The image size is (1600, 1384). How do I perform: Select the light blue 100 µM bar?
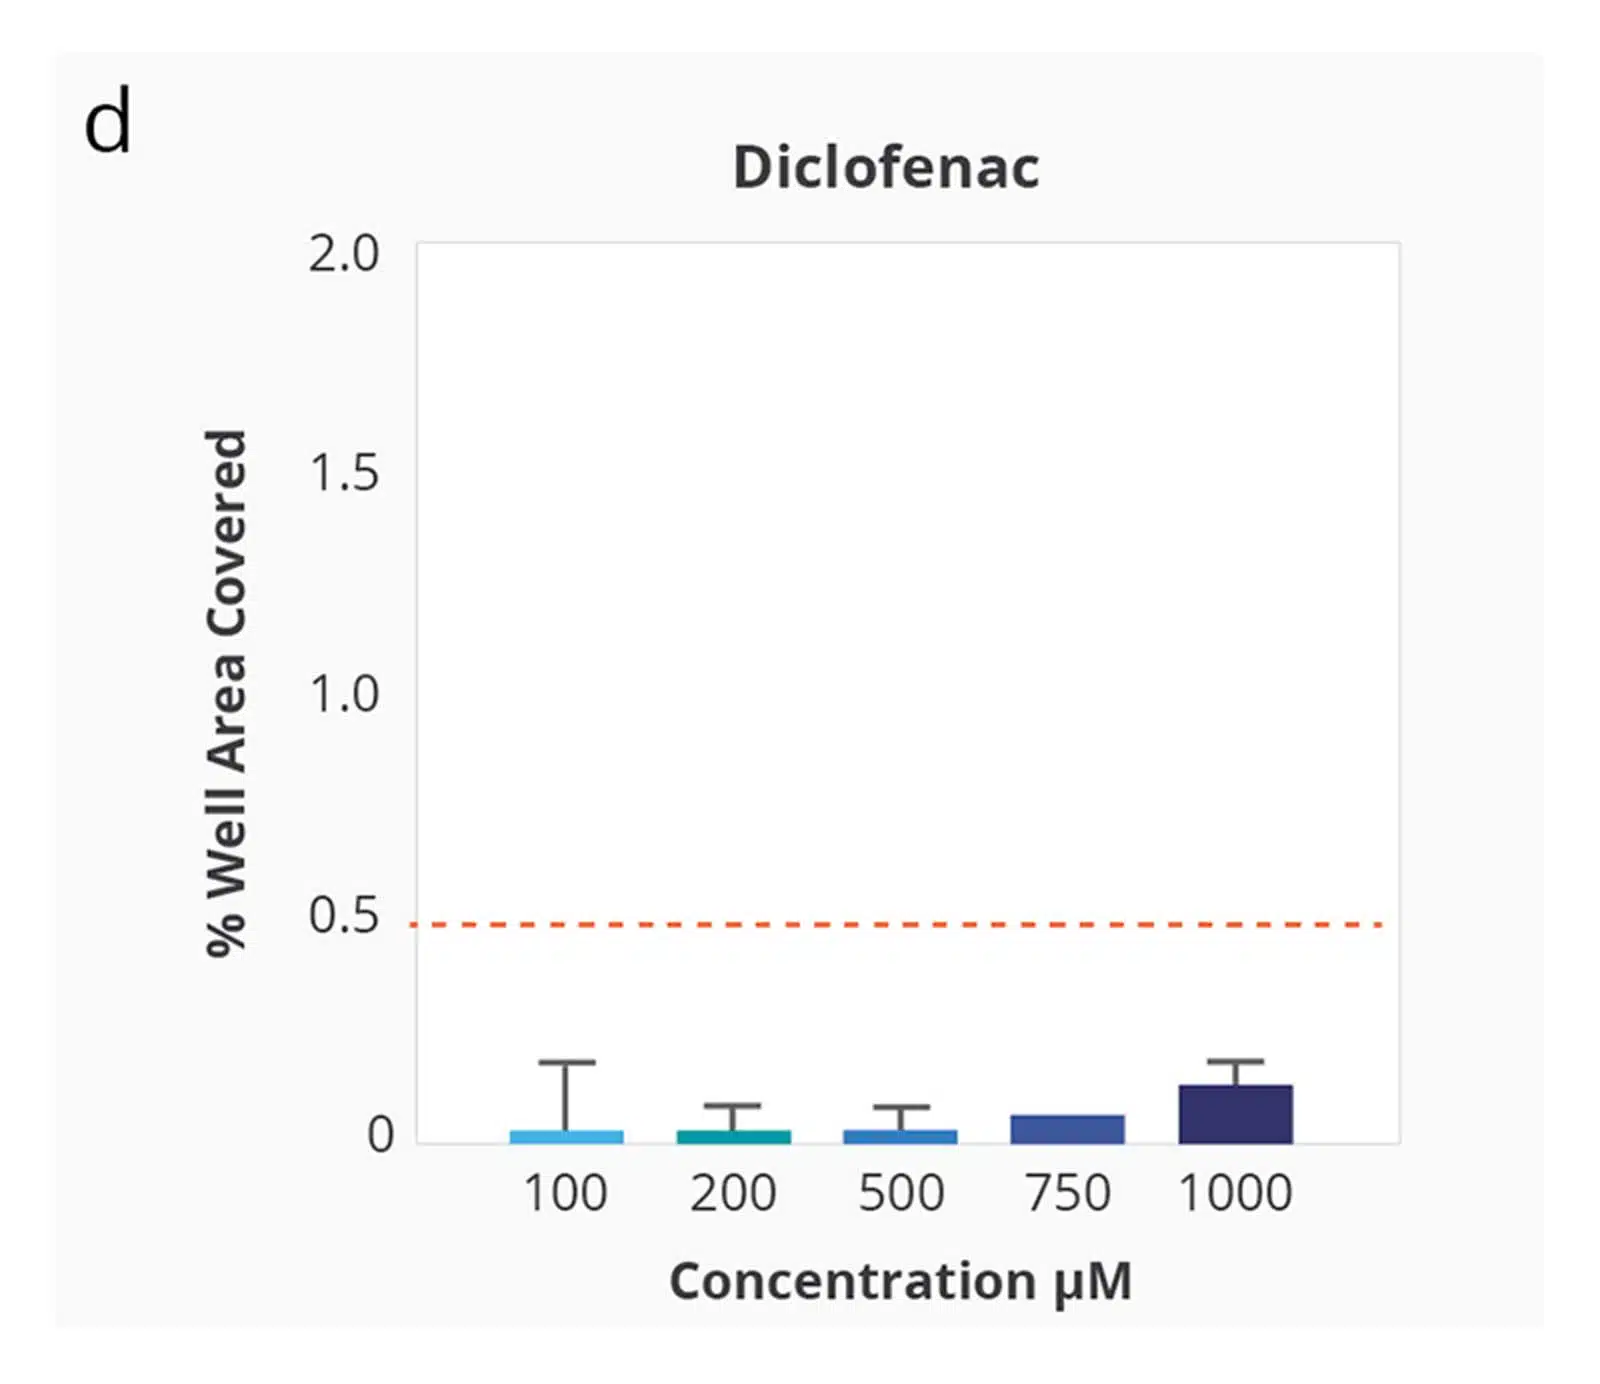point(566,1137)
